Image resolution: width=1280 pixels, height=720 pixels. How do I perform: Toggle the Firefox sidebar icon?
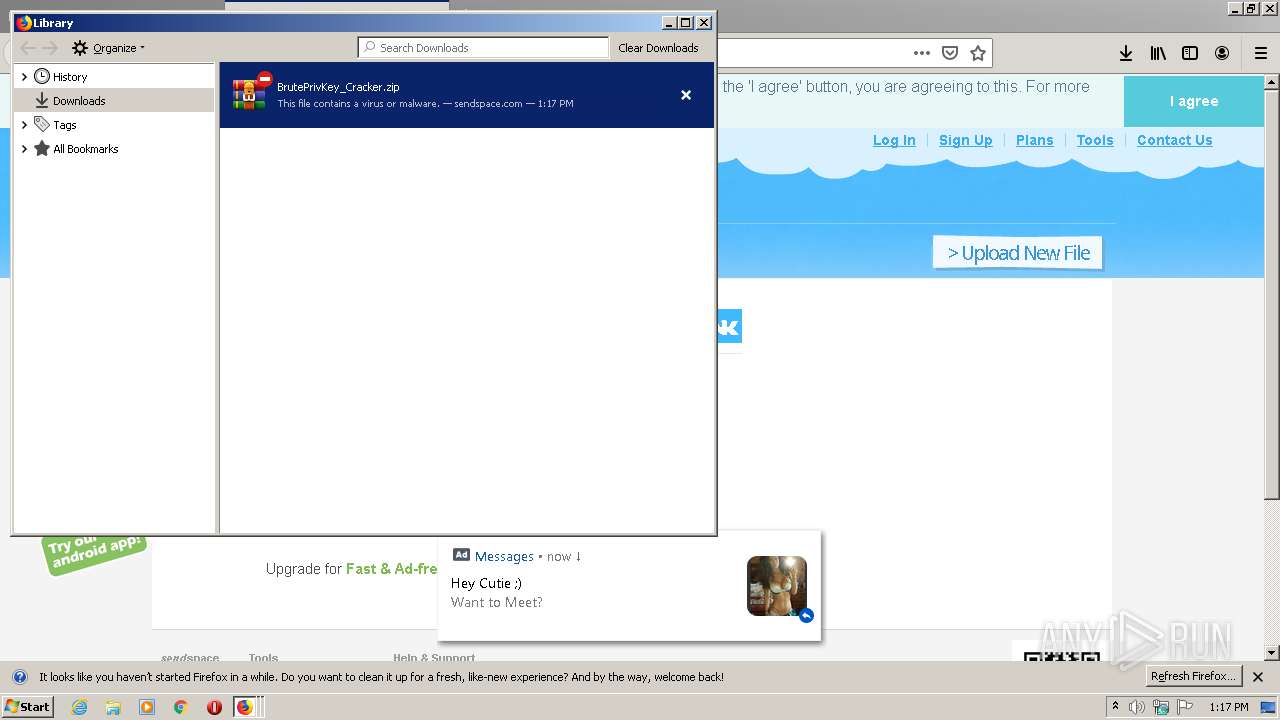point(1190,53)
